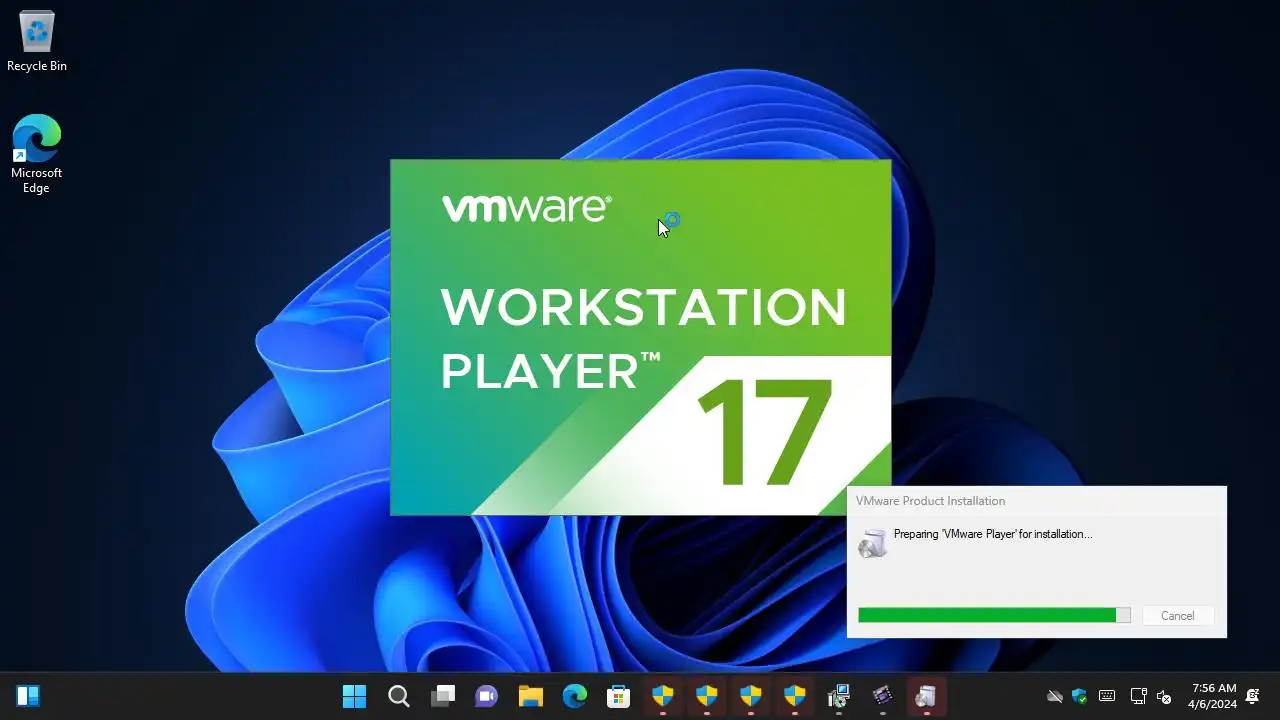The height and width of the screenshot is (720, 1280).
Task: Launch Microsoft Edge from the taskbar
Action: [x=574, y=696]
